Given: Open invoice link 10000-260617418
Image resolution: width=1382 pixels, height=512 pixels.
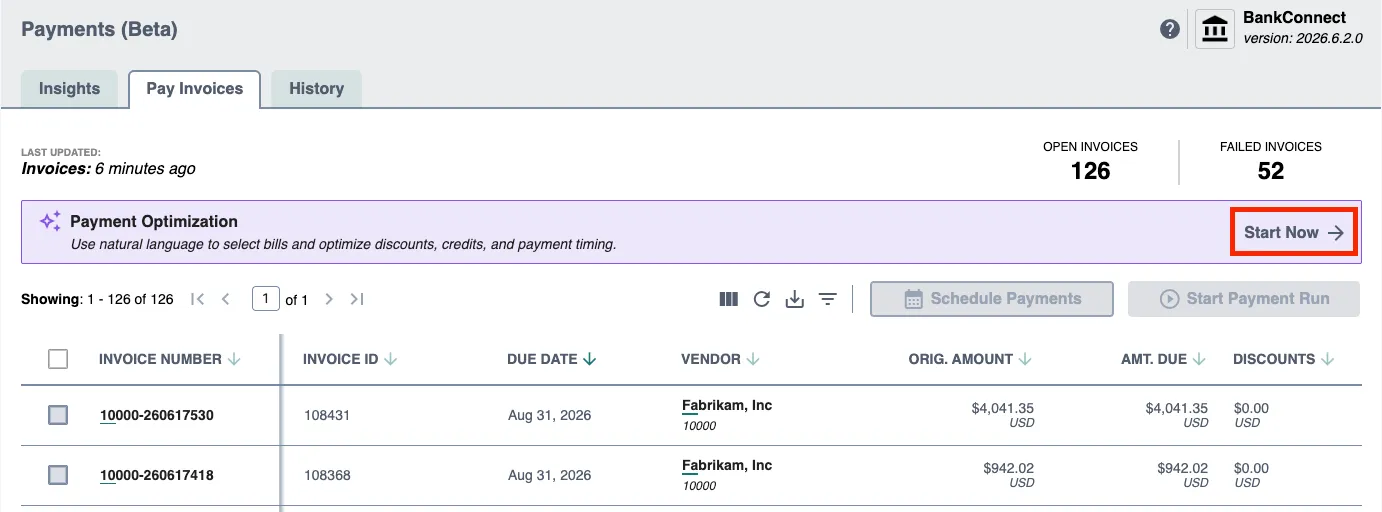Looking at the screenshot, I should [x=157, y=476].
